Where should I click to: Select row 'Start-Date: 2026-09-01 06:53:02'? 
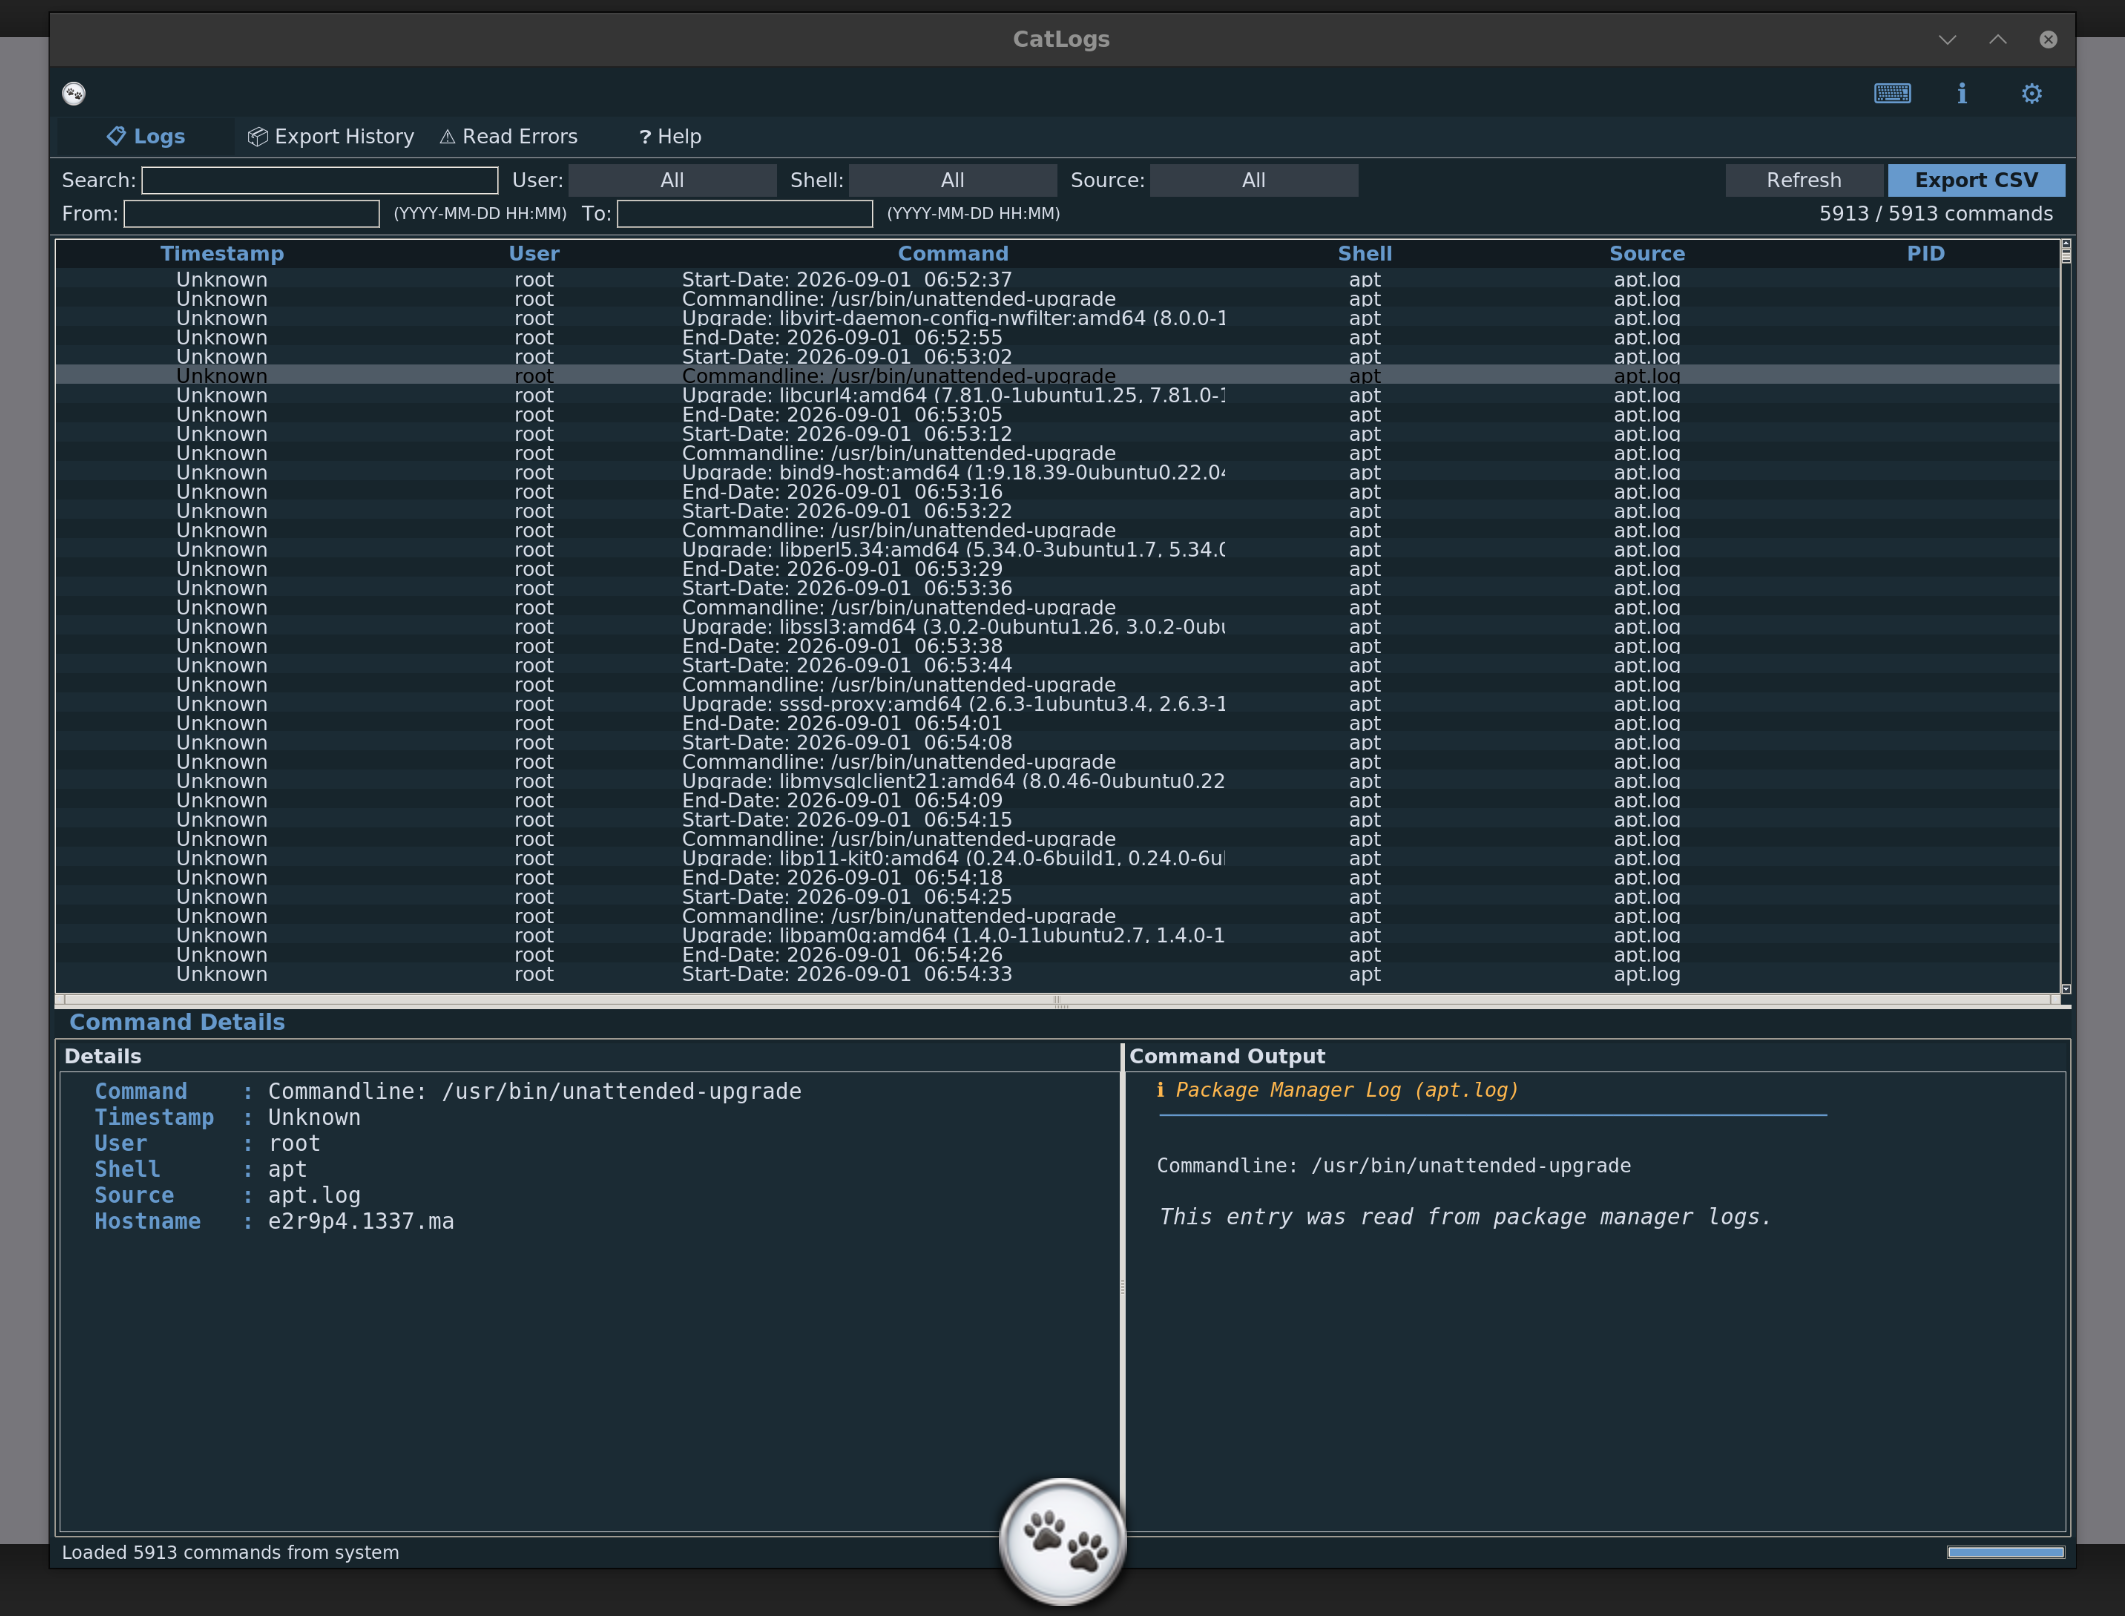pyautogui.click(x=1057, y=357)
